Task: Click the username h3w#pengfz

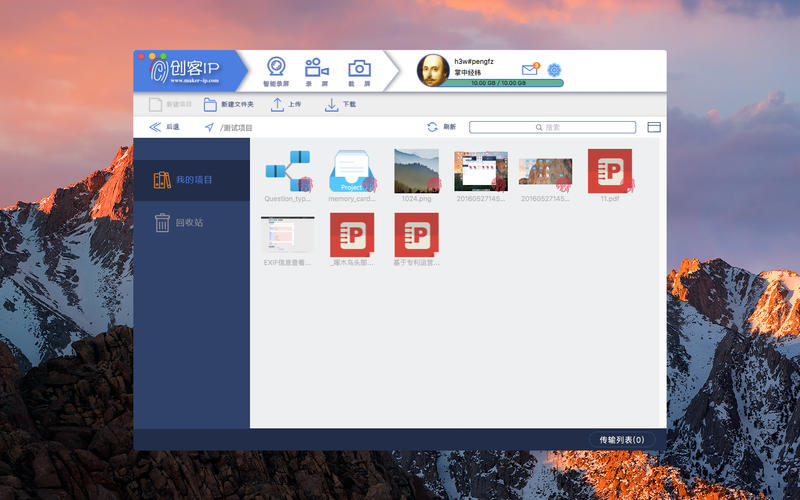Action: click(x=474, y=61)
